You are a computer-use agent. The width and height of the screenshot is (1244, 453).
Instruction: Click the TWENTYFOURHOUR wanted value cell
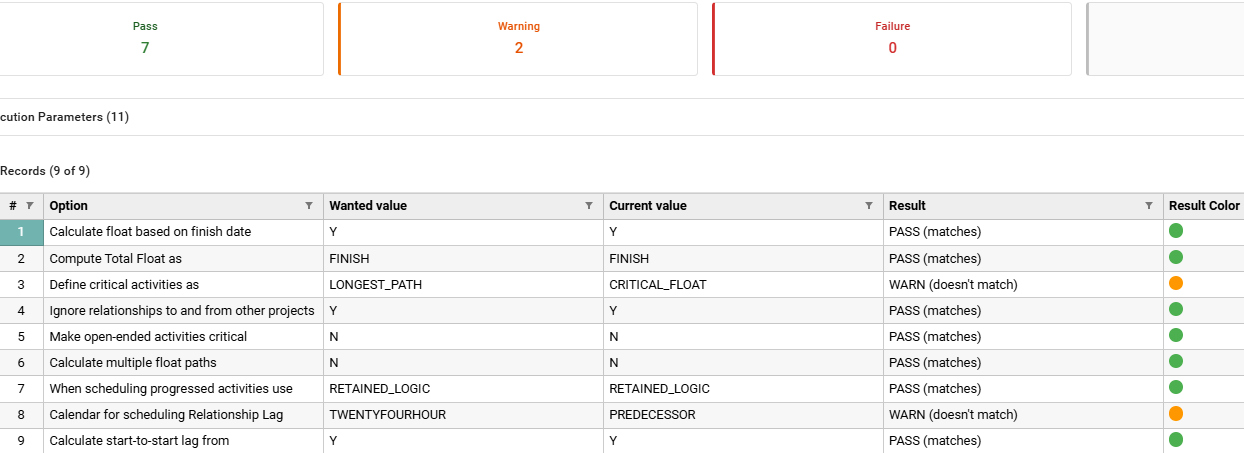point(387,414)
